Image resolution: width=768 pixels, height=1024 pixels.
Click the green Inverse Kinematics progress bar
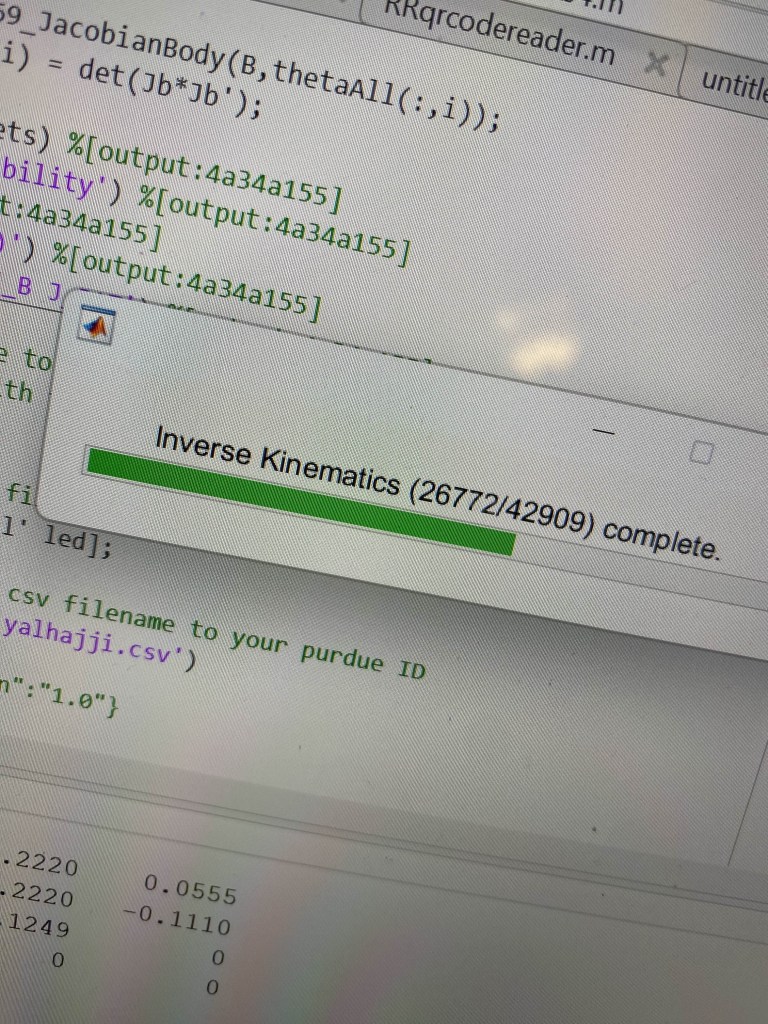point(300,502)
